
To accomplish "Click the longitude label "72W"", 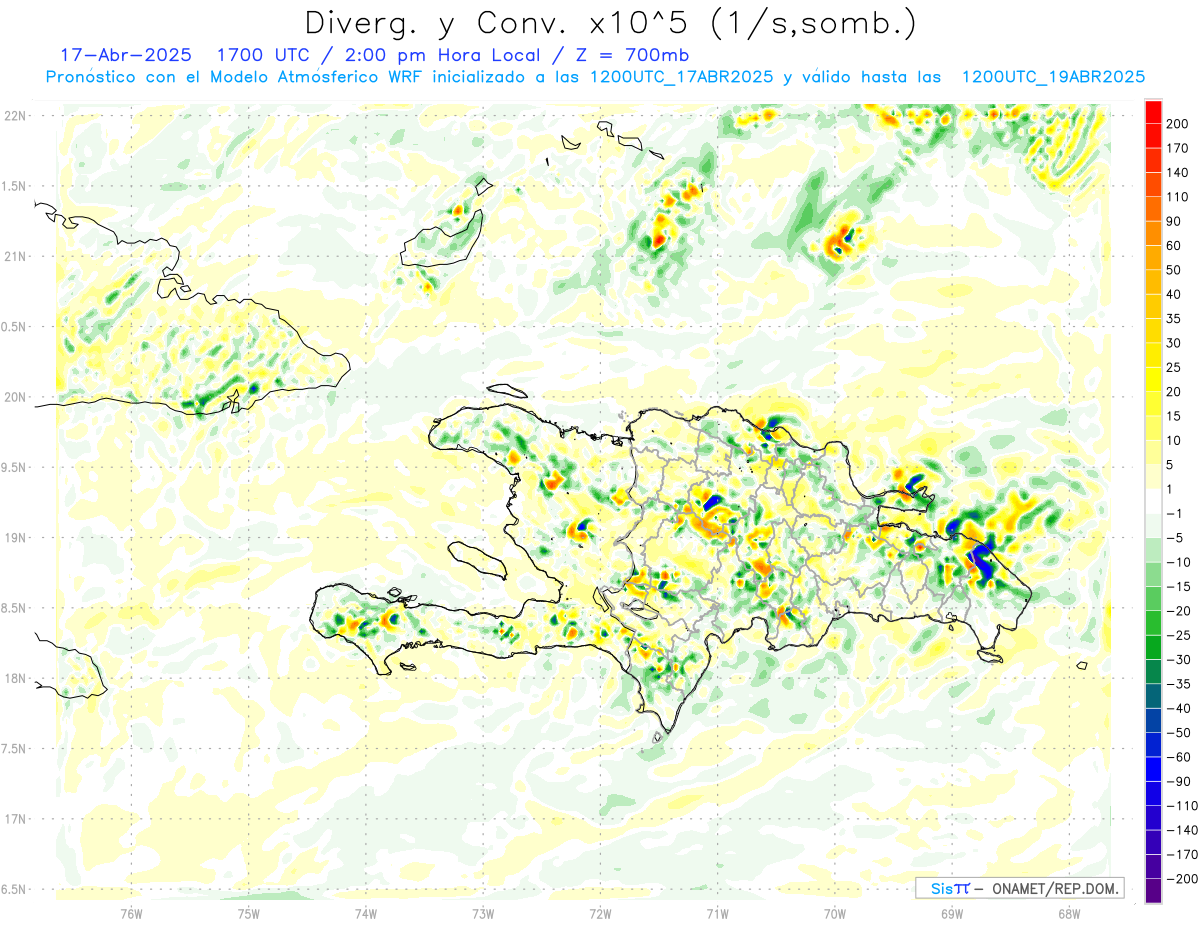I will pos(600,913).
